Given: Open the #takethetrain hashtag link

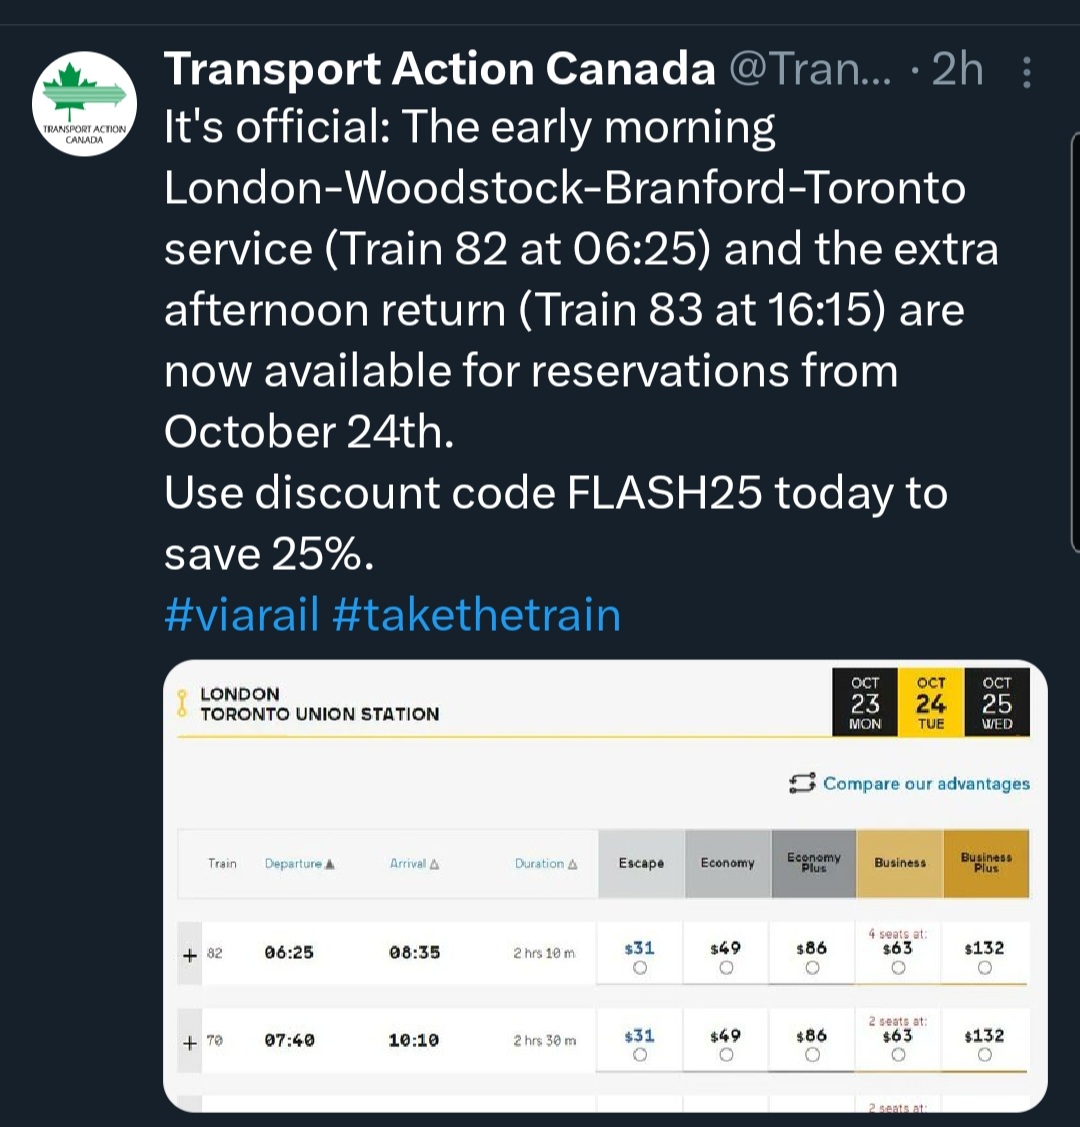Looking at the screenshot, I should [x=476, y=613].
